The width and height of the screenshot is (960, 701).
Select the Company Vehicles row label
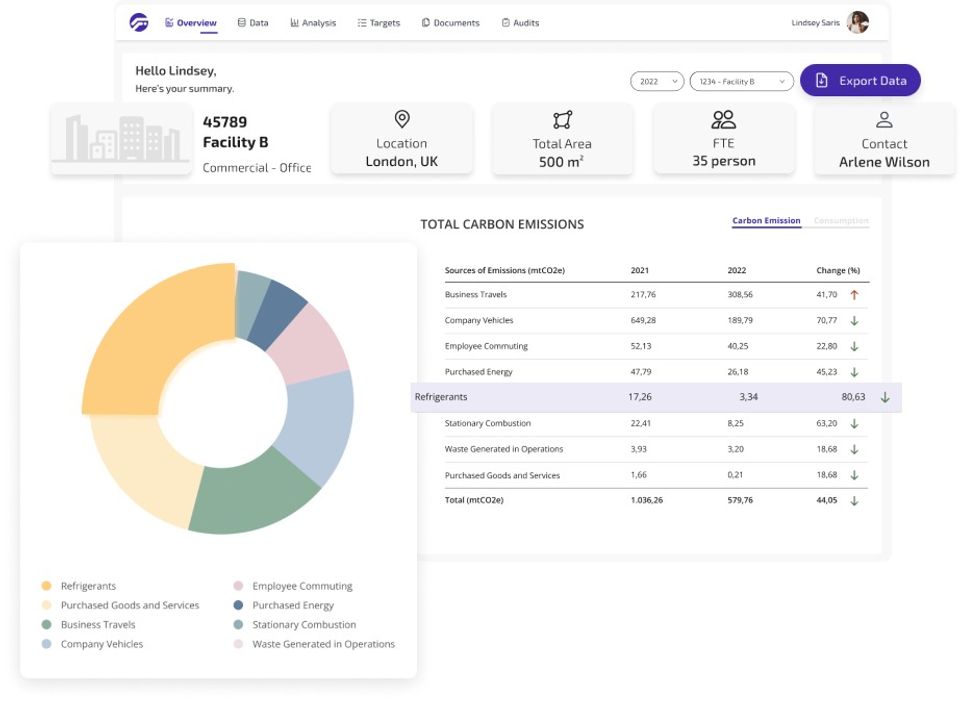pyautogui.click(x=479, y=320)
